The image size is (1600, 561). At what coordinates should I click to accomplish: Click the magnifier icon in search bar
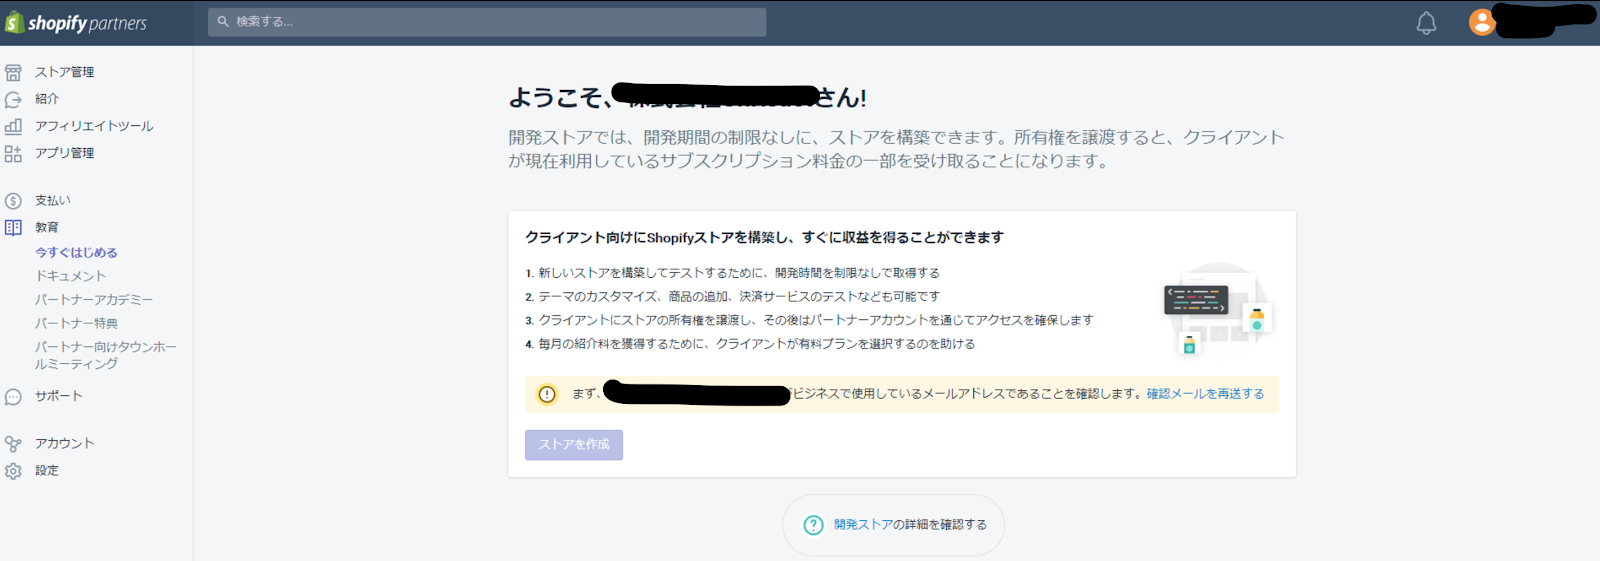click(x=223, y=21)
